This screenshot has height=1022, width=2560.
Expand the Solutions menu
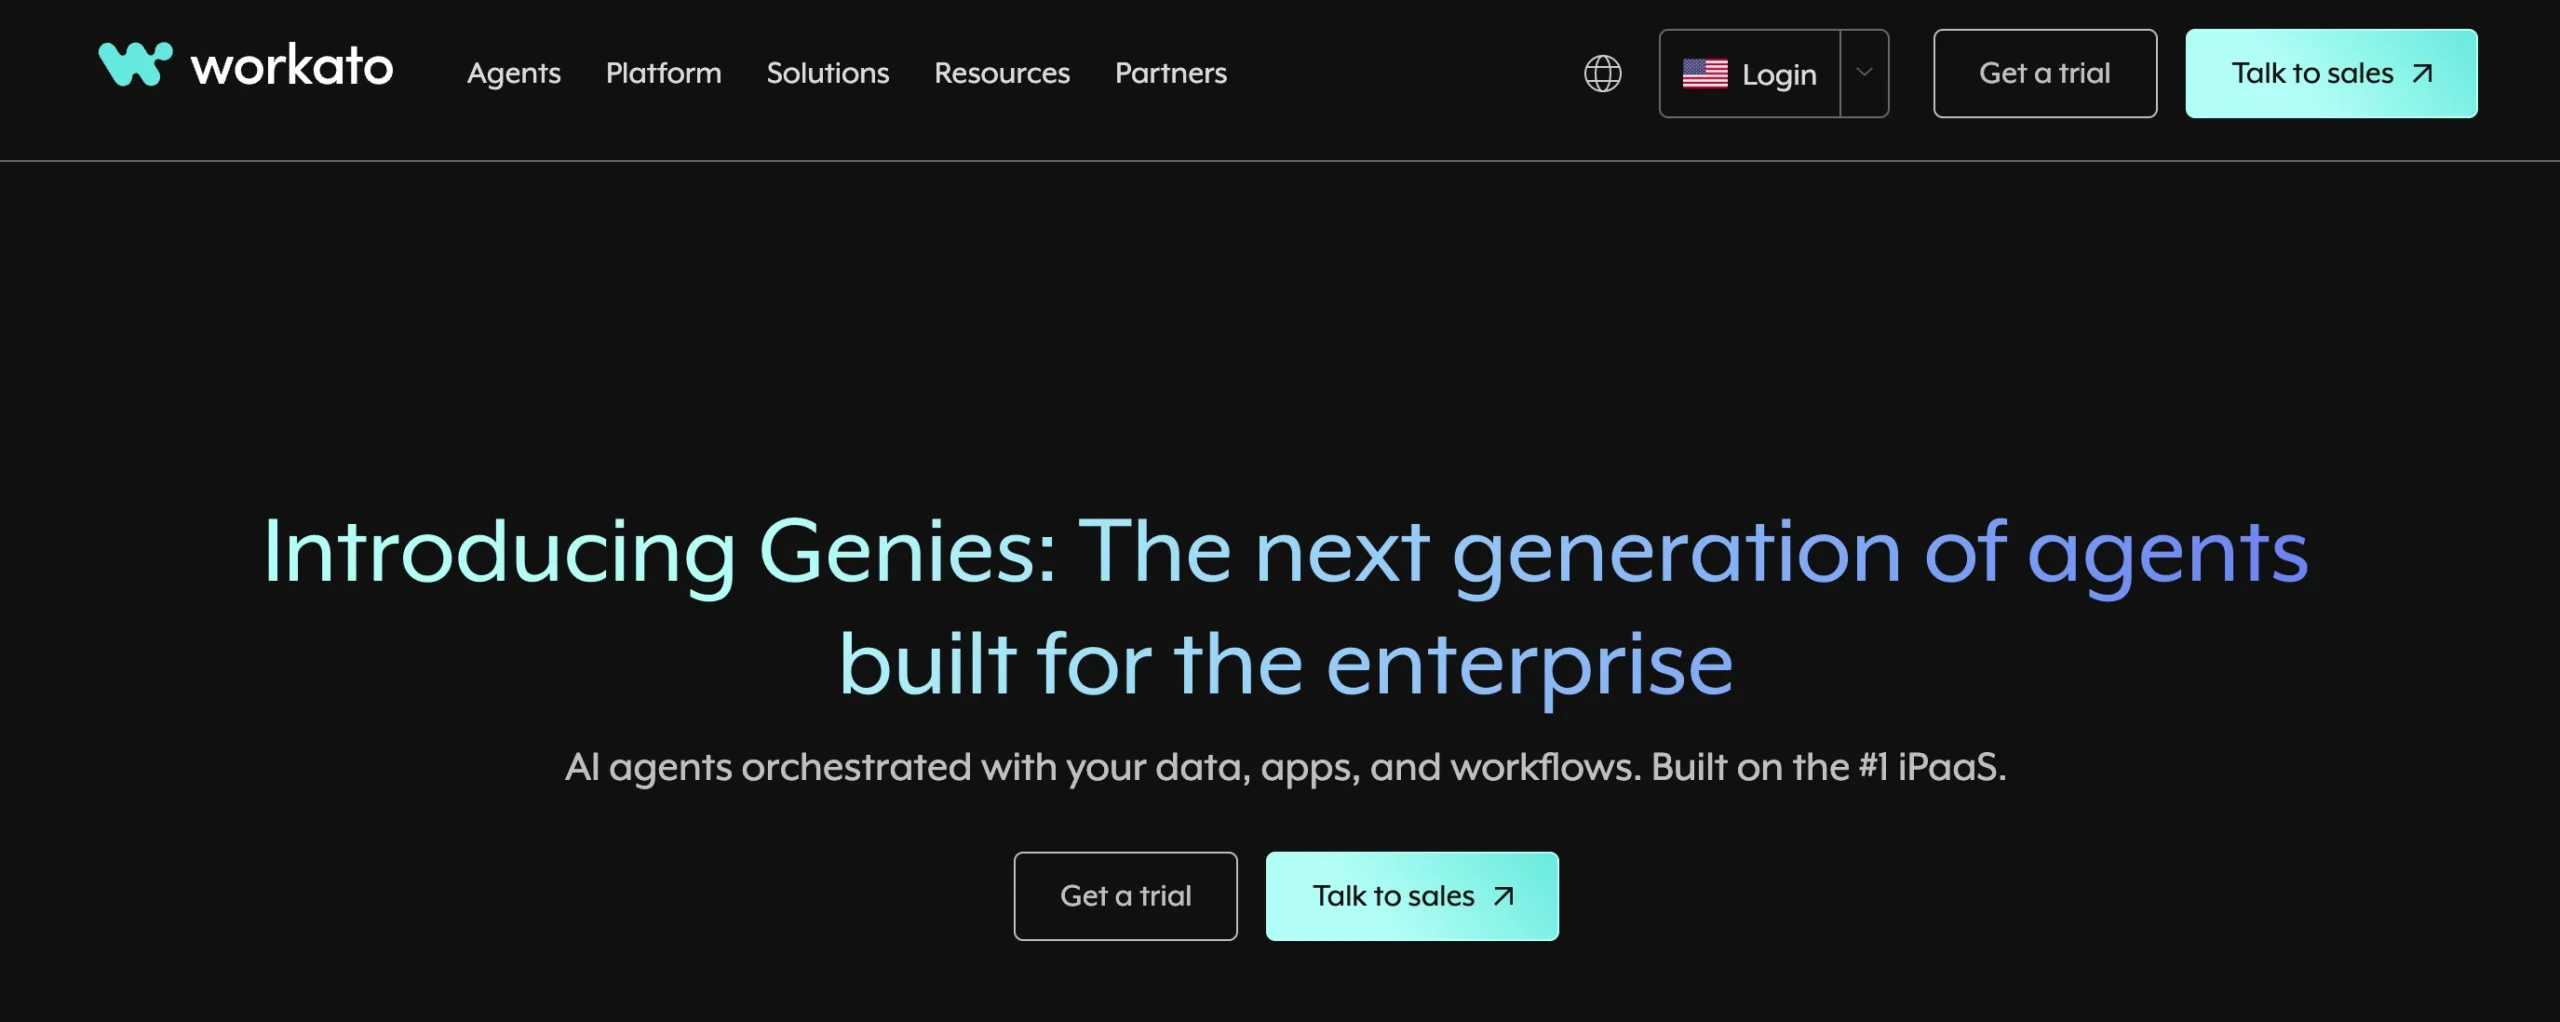[827, 73]
